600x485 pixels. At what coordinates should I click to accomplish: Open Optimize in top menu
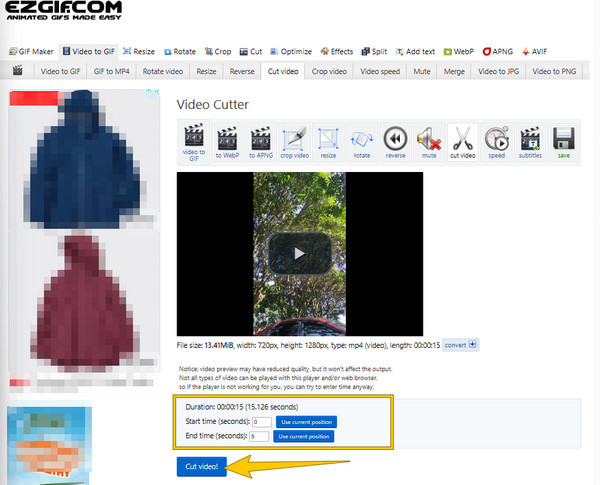point(291,51)
